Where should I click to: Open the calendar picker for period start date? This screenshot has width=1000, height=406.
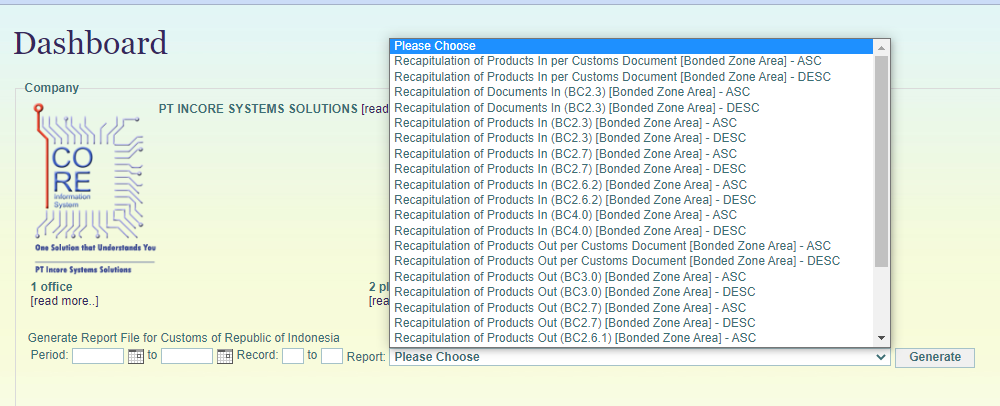(x=135, y=356)
